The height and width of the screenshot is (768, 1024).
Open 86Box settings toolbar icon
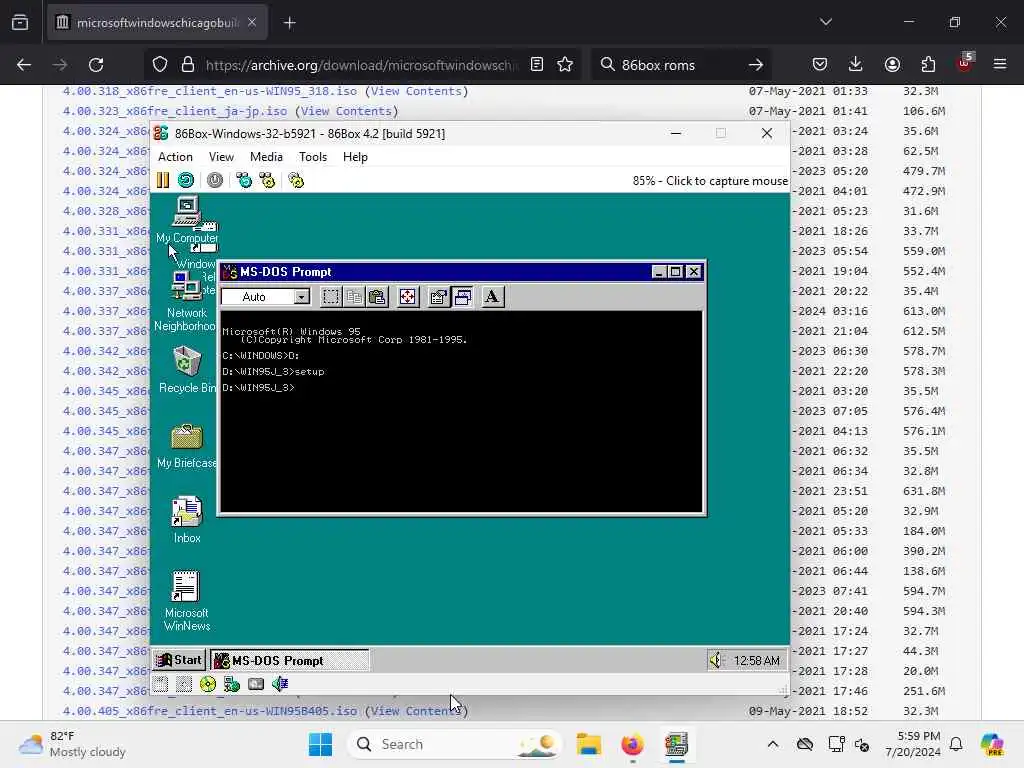coord(296,180)
